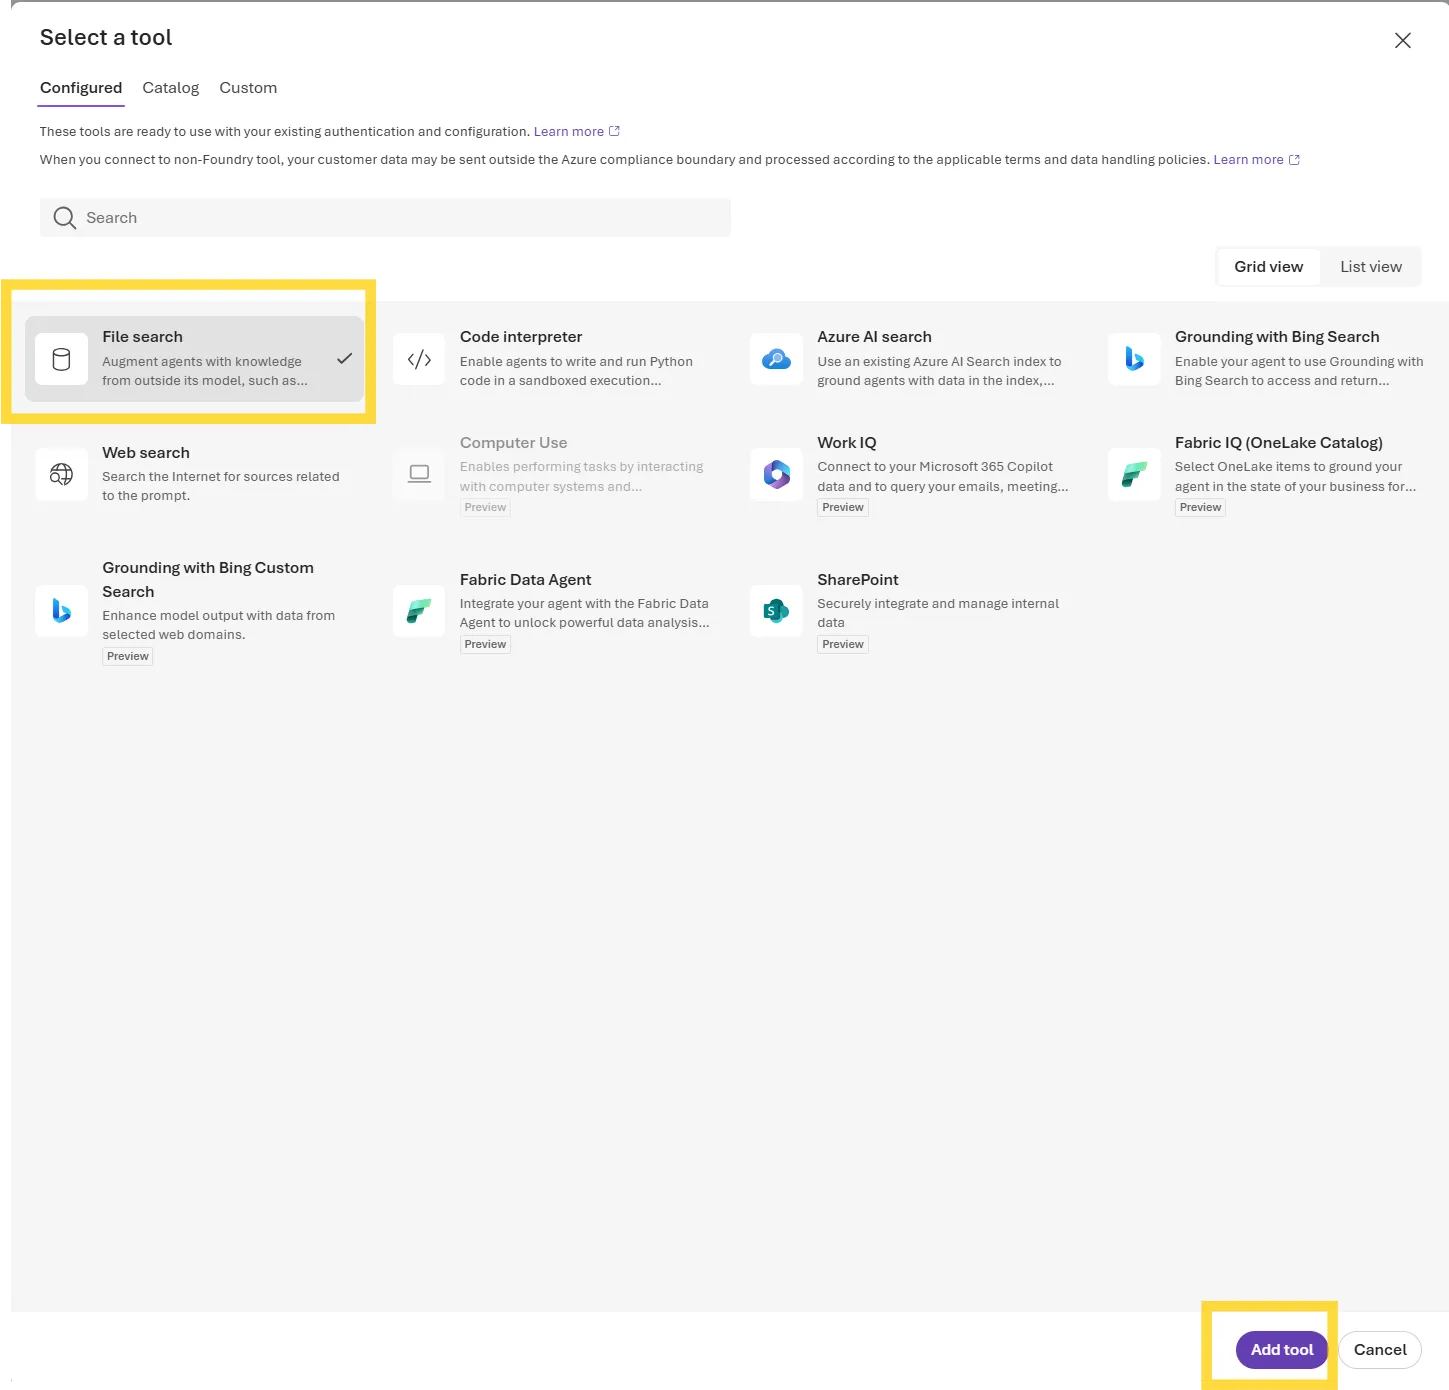Viewport: 1449px width, 1390px height.
Task: Switch to List view
Action: point(1371,267)
